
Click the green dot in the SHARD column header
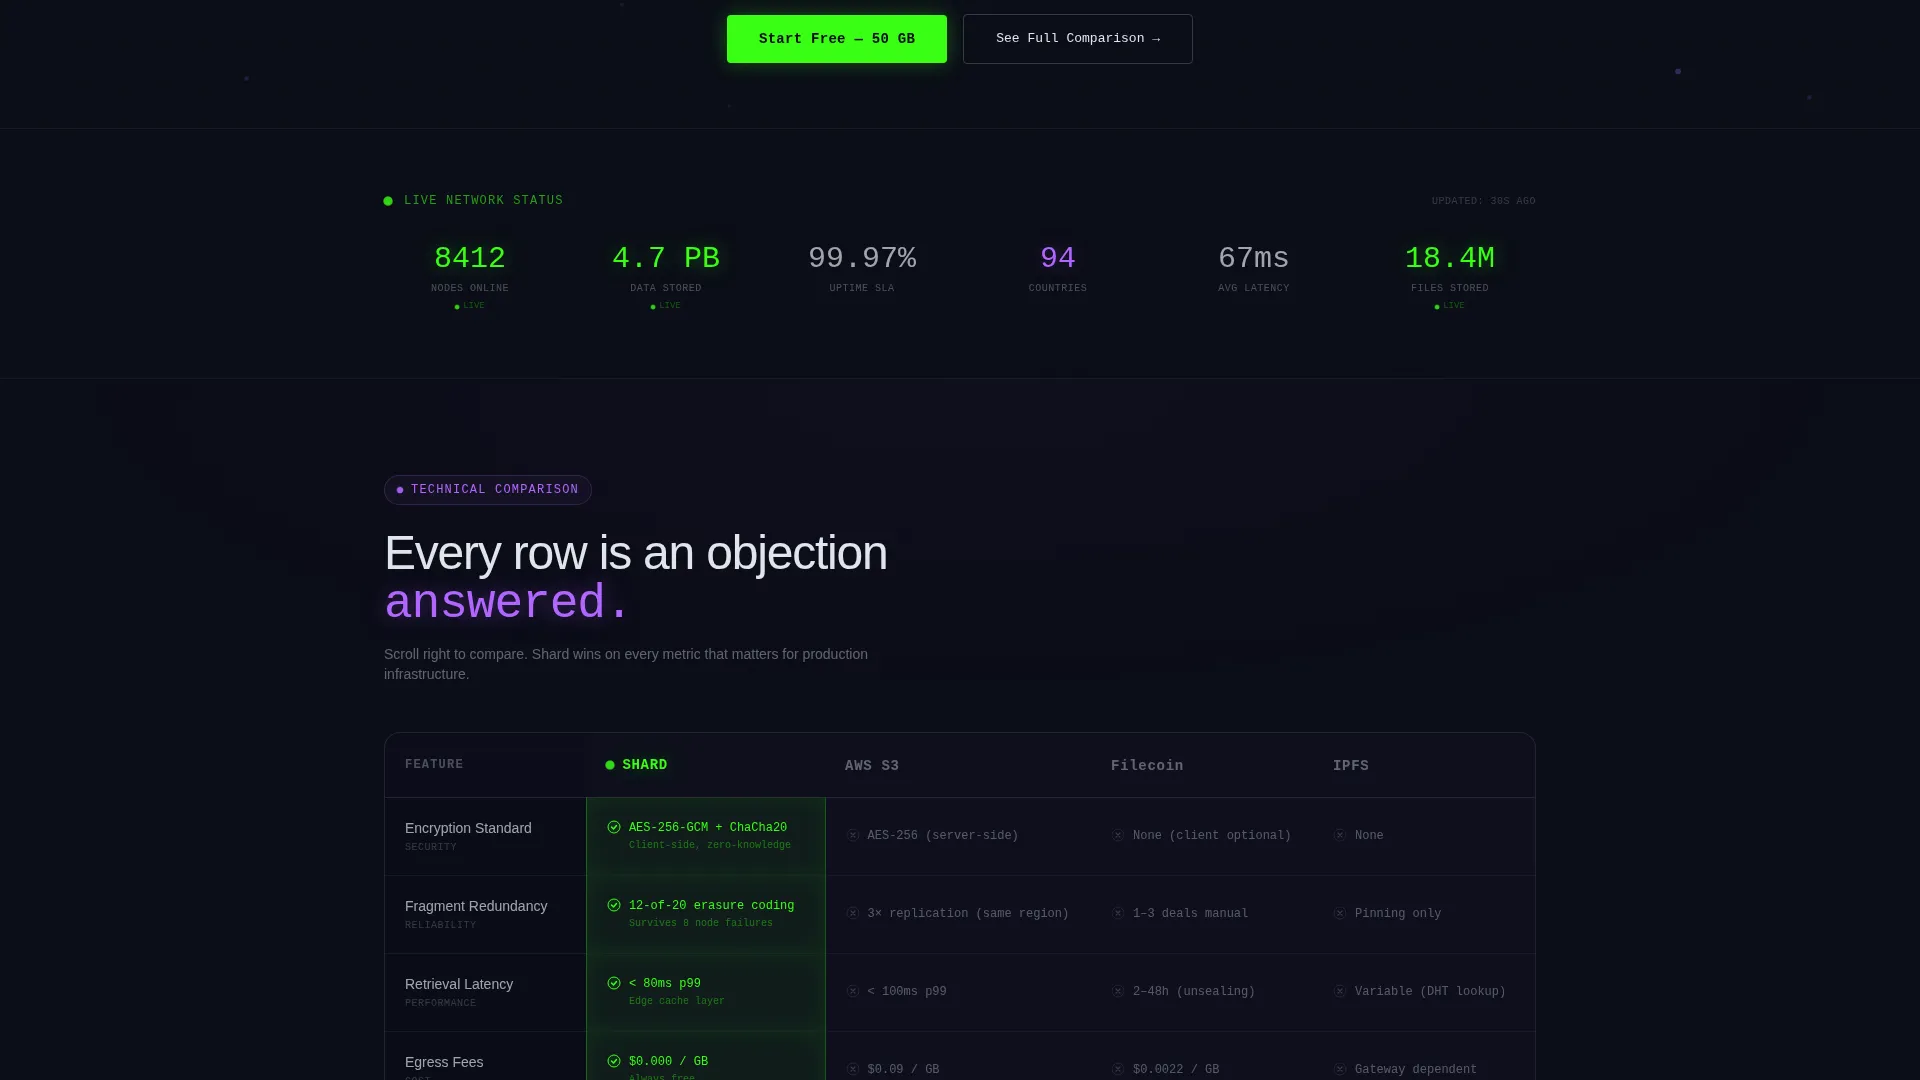point(610,765)
